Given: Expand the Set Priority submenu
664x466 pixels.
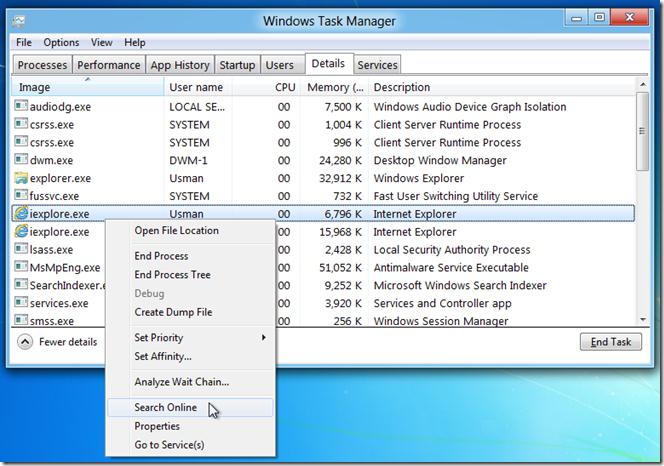Looking at the screenshot, I should [x=264, y=337].
